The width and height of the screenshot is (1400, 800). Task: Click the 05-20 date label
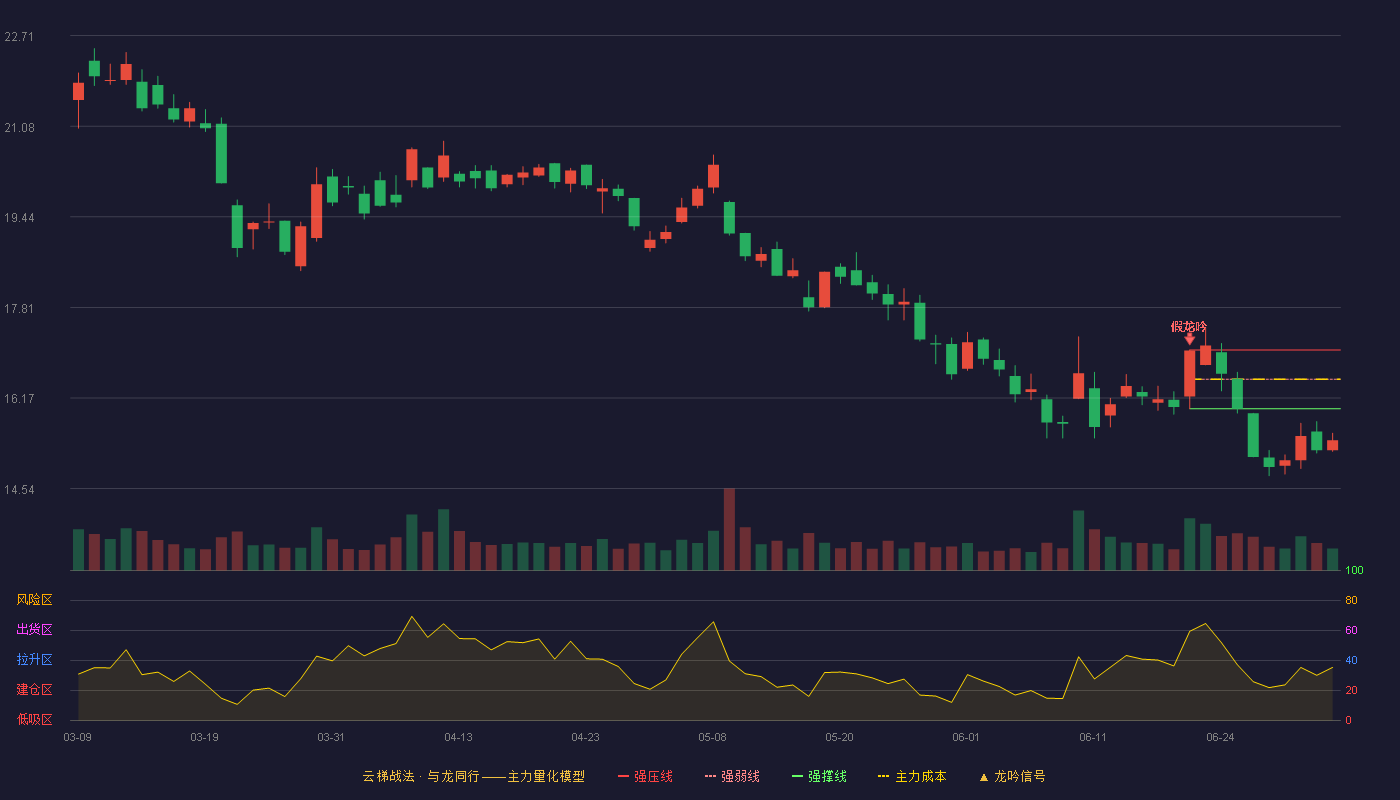(x=839, y=737)
